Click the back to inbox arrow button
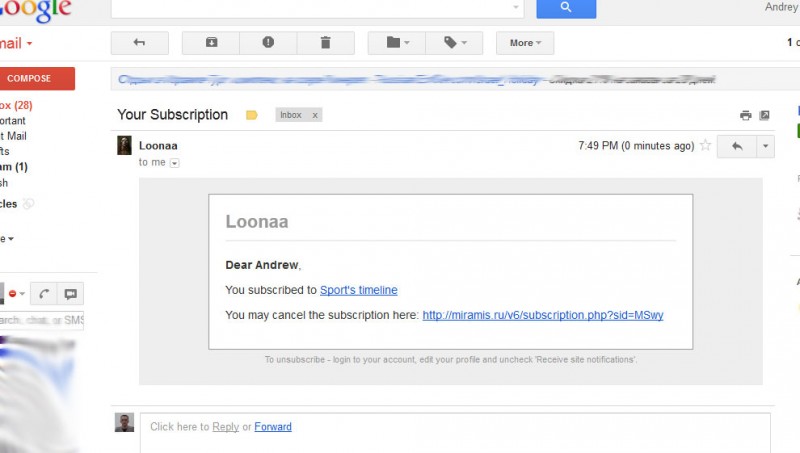The image size is (800, 453). click(x=139, y=43)
